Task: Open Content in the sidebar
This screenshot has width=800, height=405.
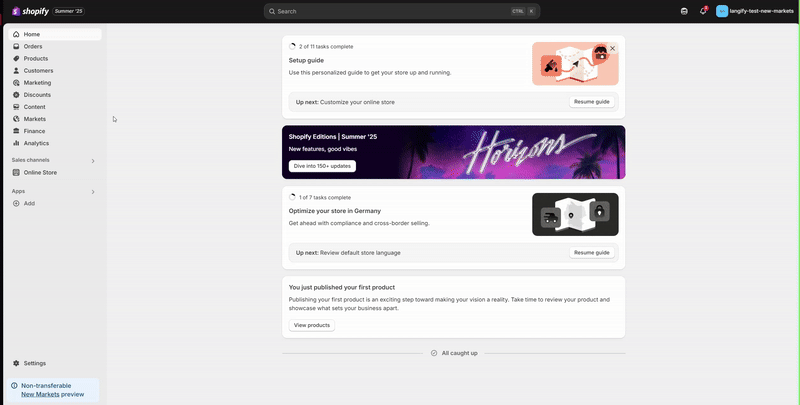Action: (55, 107)
